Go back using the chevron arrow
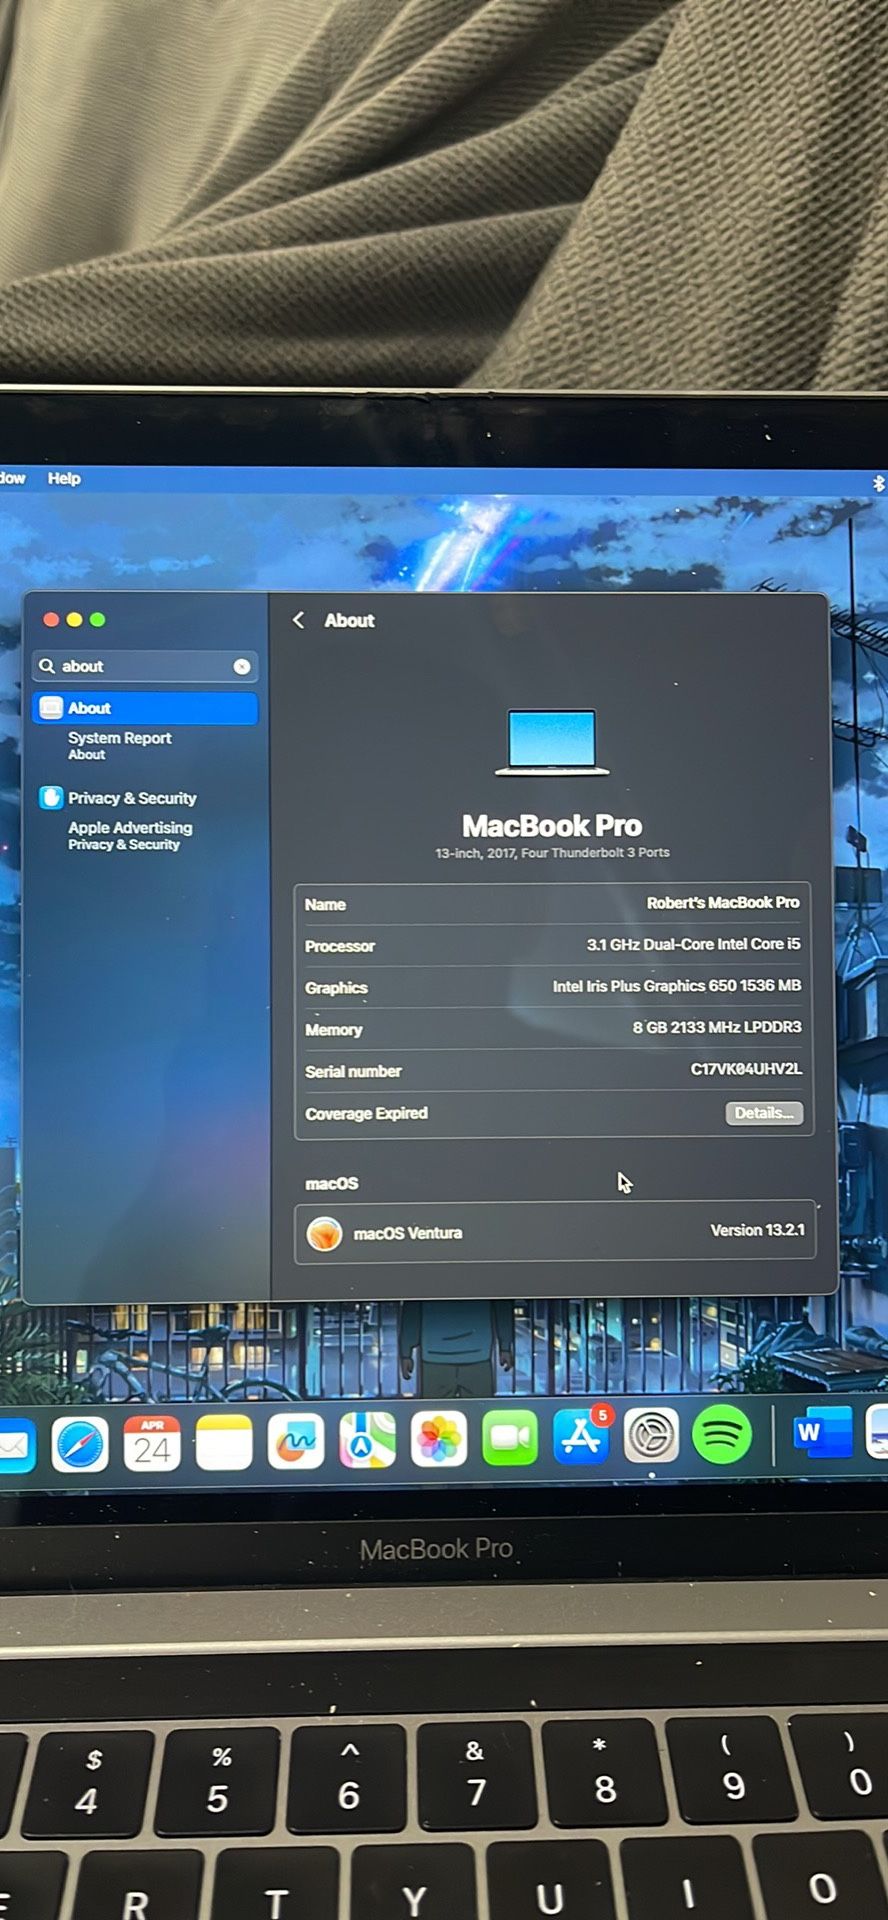 [x=298, y=620]
